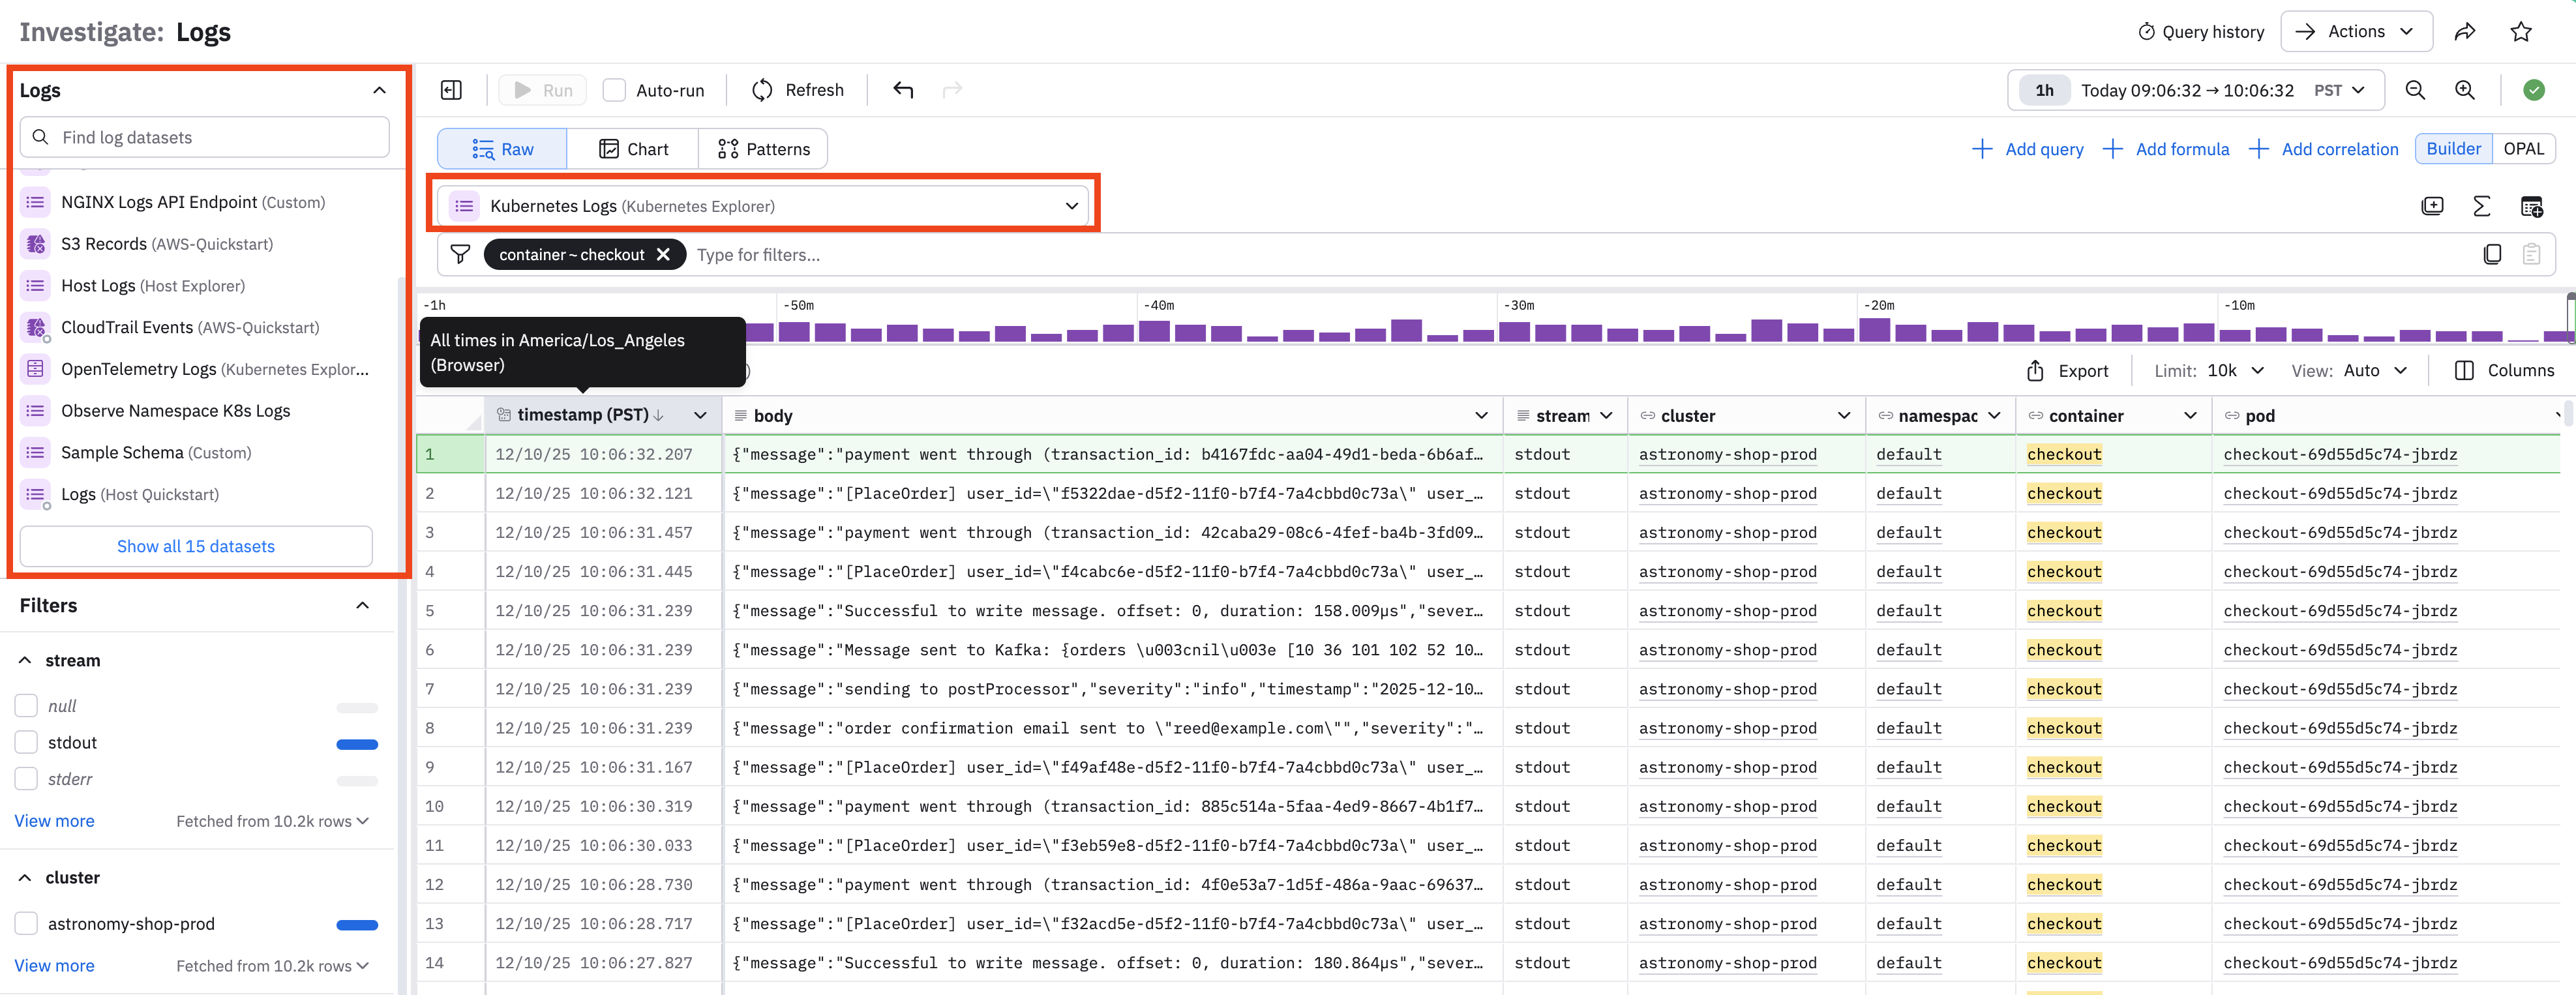Screen dimensions: 2576x995
Task: Zoom out the time range
Action: point(2415,90)
